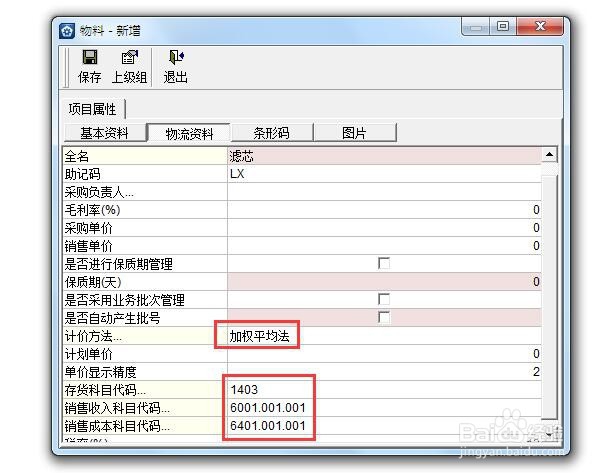
Task: Open the 图片 tab
Action: tap(355, 133)
